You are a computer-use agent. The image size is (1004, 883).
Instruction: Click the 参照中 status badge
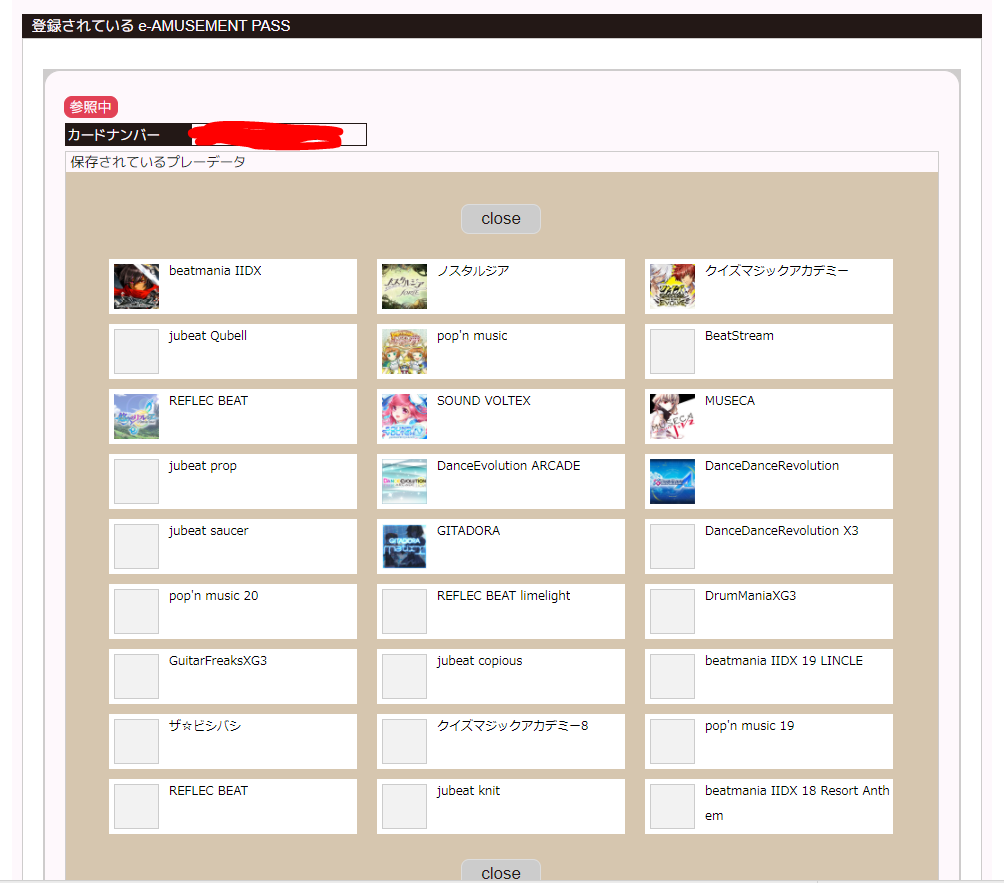pos(91,107)
